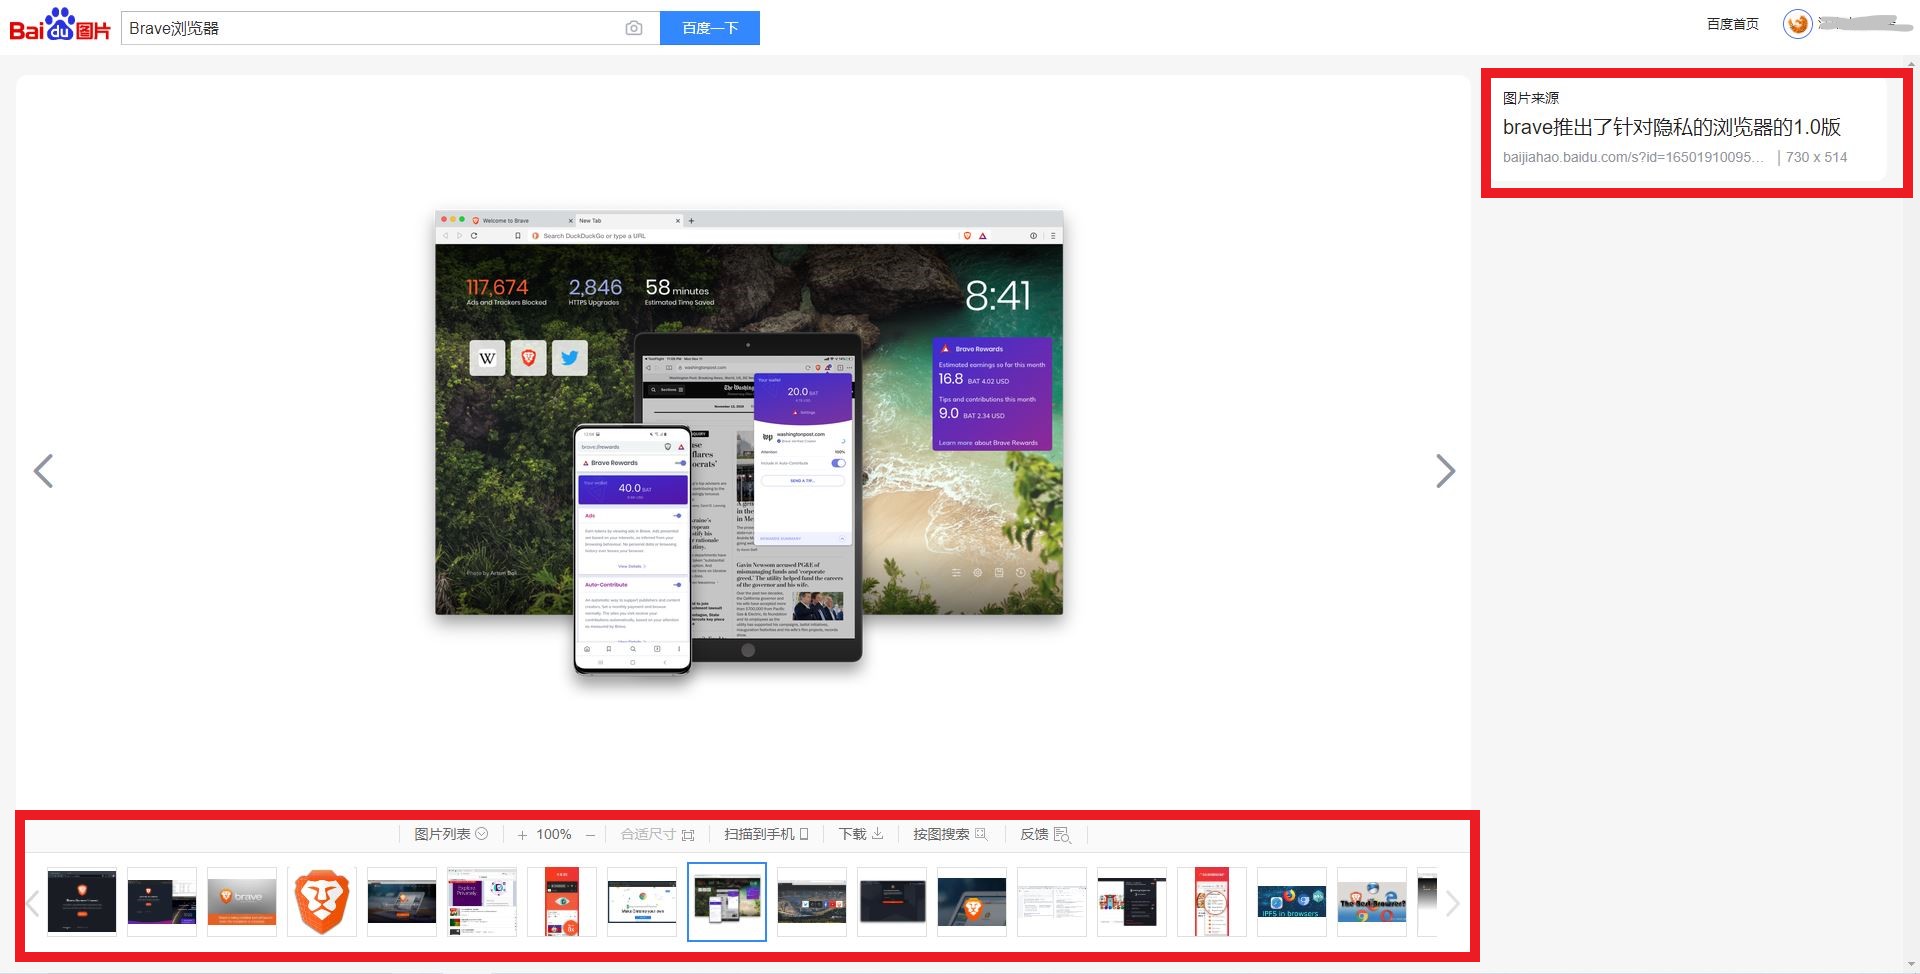Click the 100% zoom level value

(554, 834)
